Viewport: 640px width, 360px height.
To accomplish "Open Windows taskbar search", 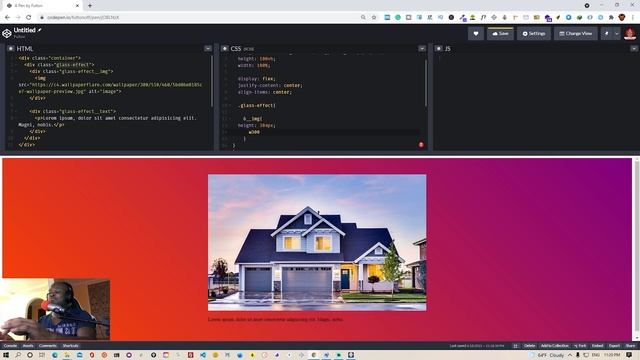I will click(18, 355).
